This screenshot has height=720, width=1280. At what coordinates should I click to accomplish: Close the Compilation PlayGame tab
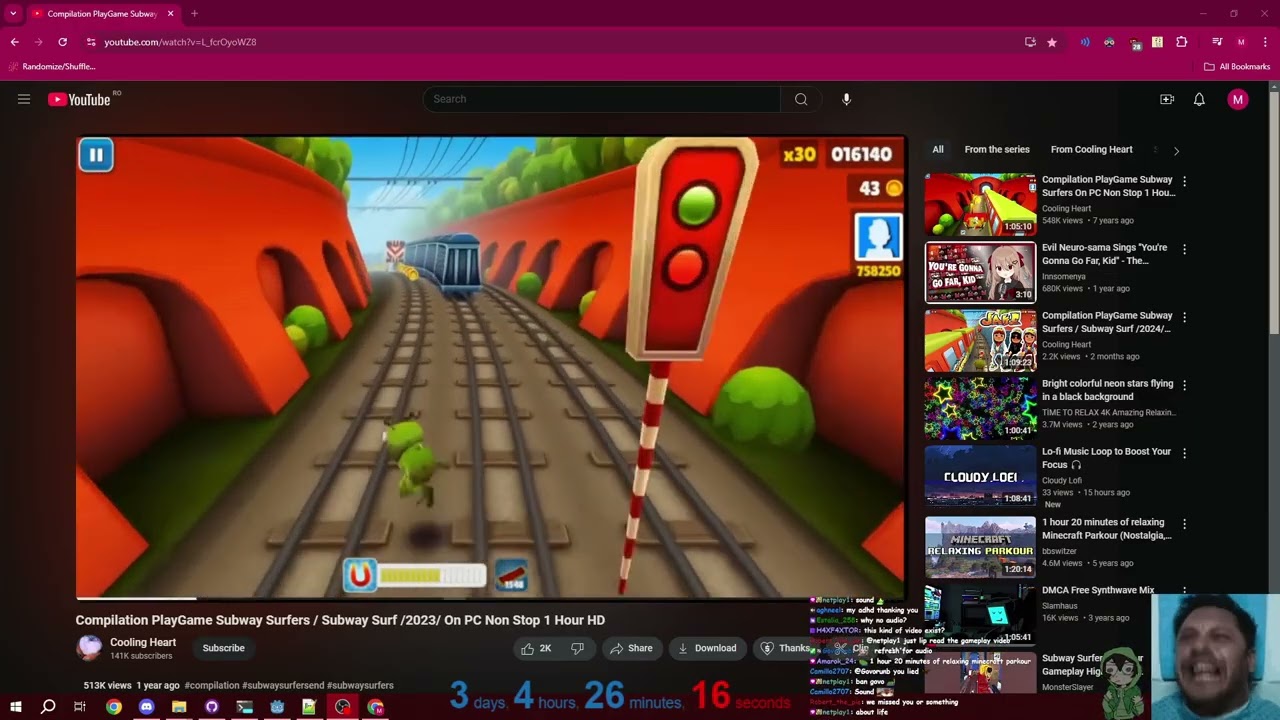coord(170,14)
